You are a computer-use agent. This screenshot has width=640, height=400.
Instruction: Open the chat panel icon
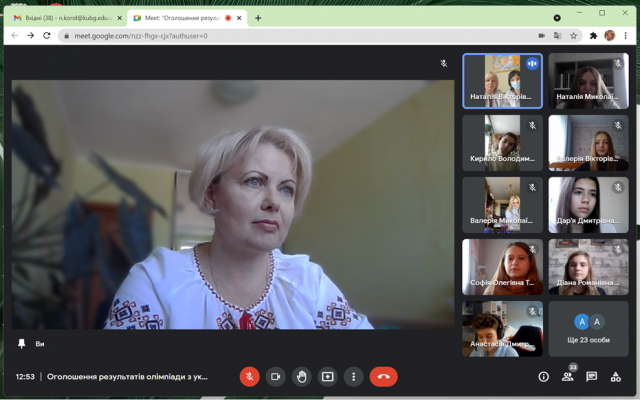pos(591,377)
